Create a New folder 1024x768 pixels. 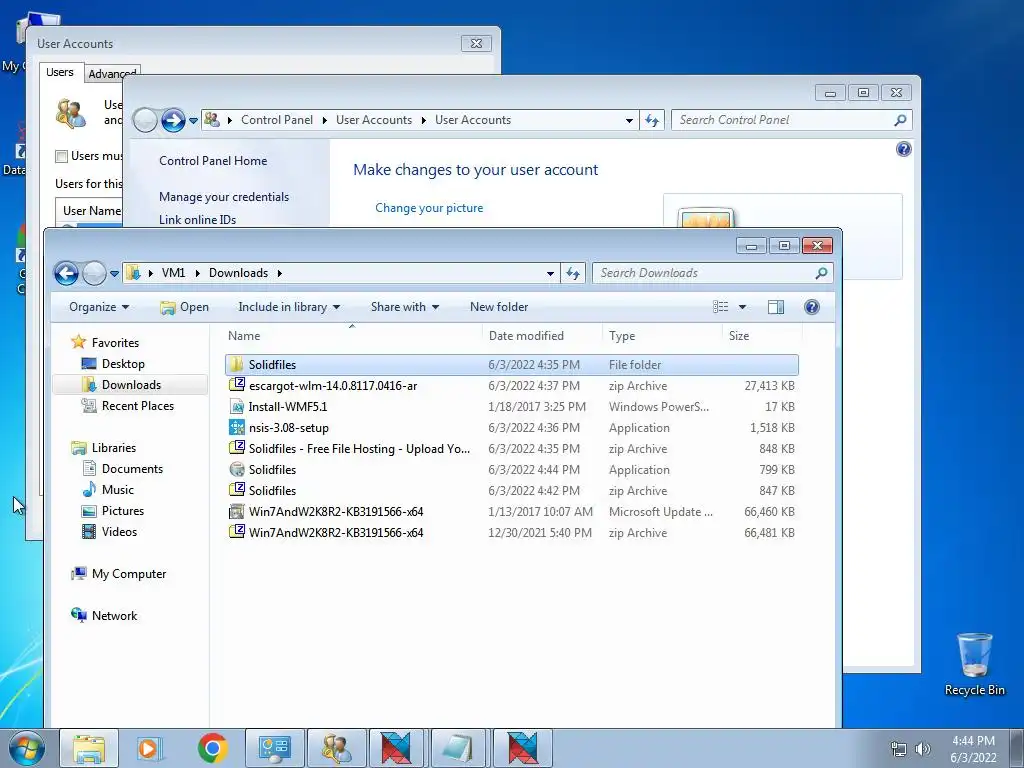coord(499,307)
